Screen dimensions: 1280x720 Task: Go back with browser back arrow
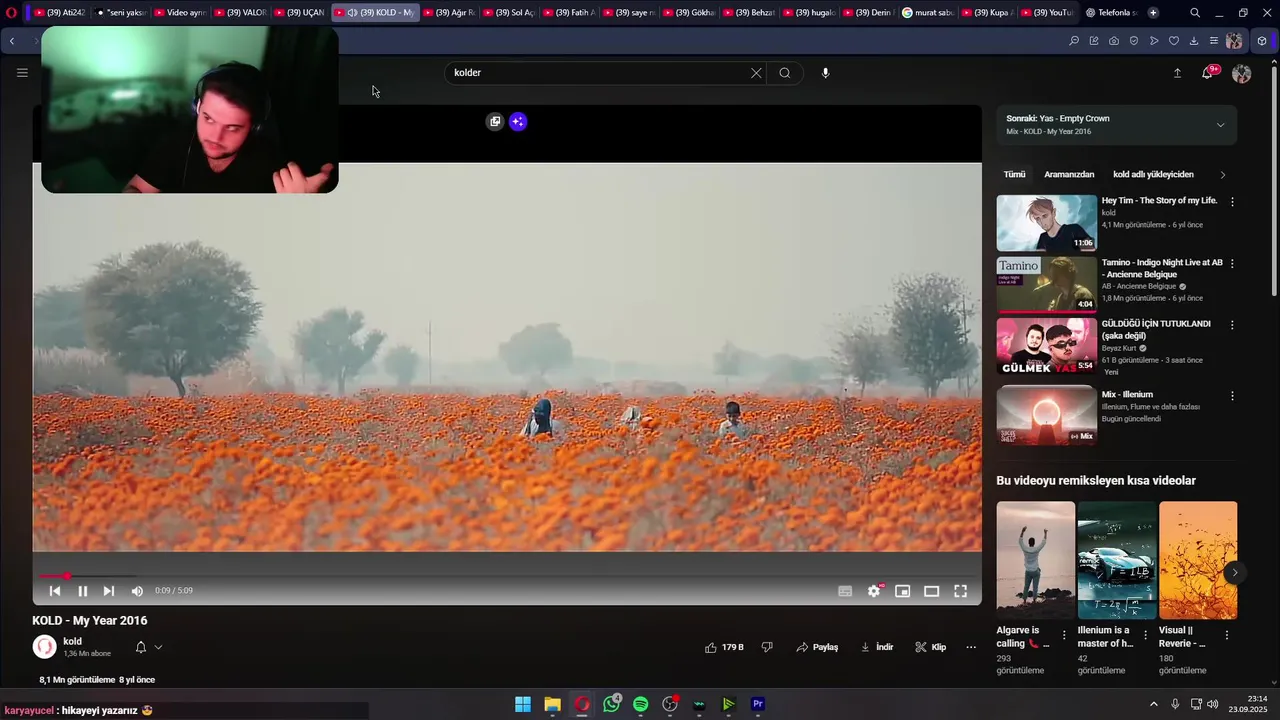pos(12,41)
